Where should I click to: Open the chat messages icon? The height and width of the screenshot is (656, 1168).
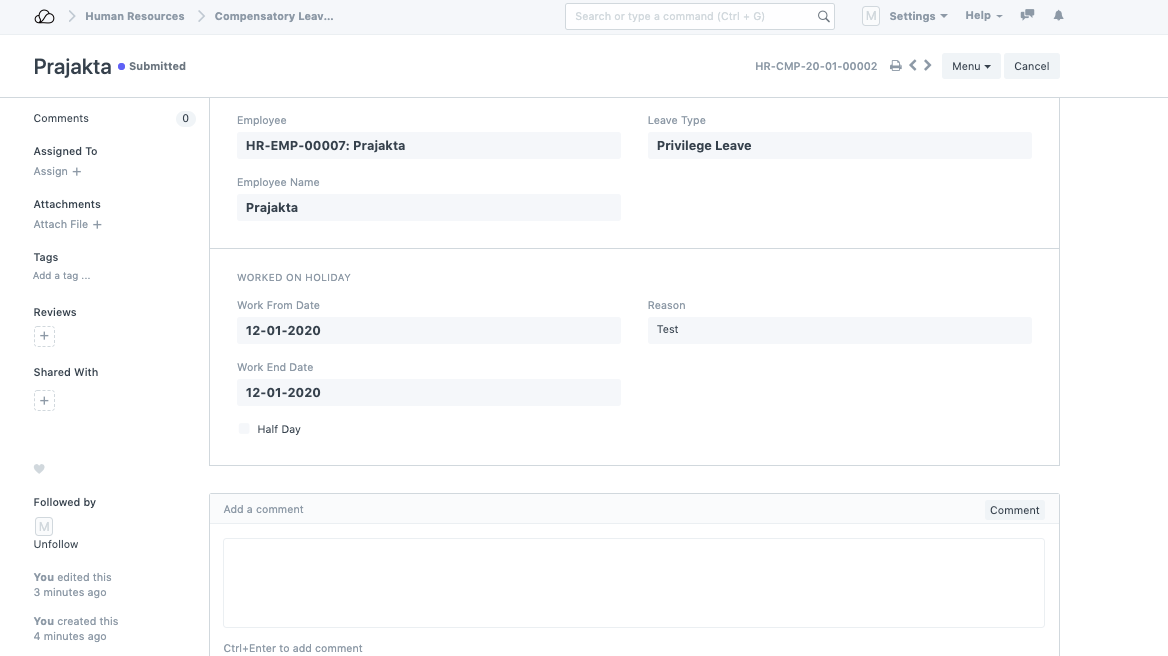coord(1027,16)
